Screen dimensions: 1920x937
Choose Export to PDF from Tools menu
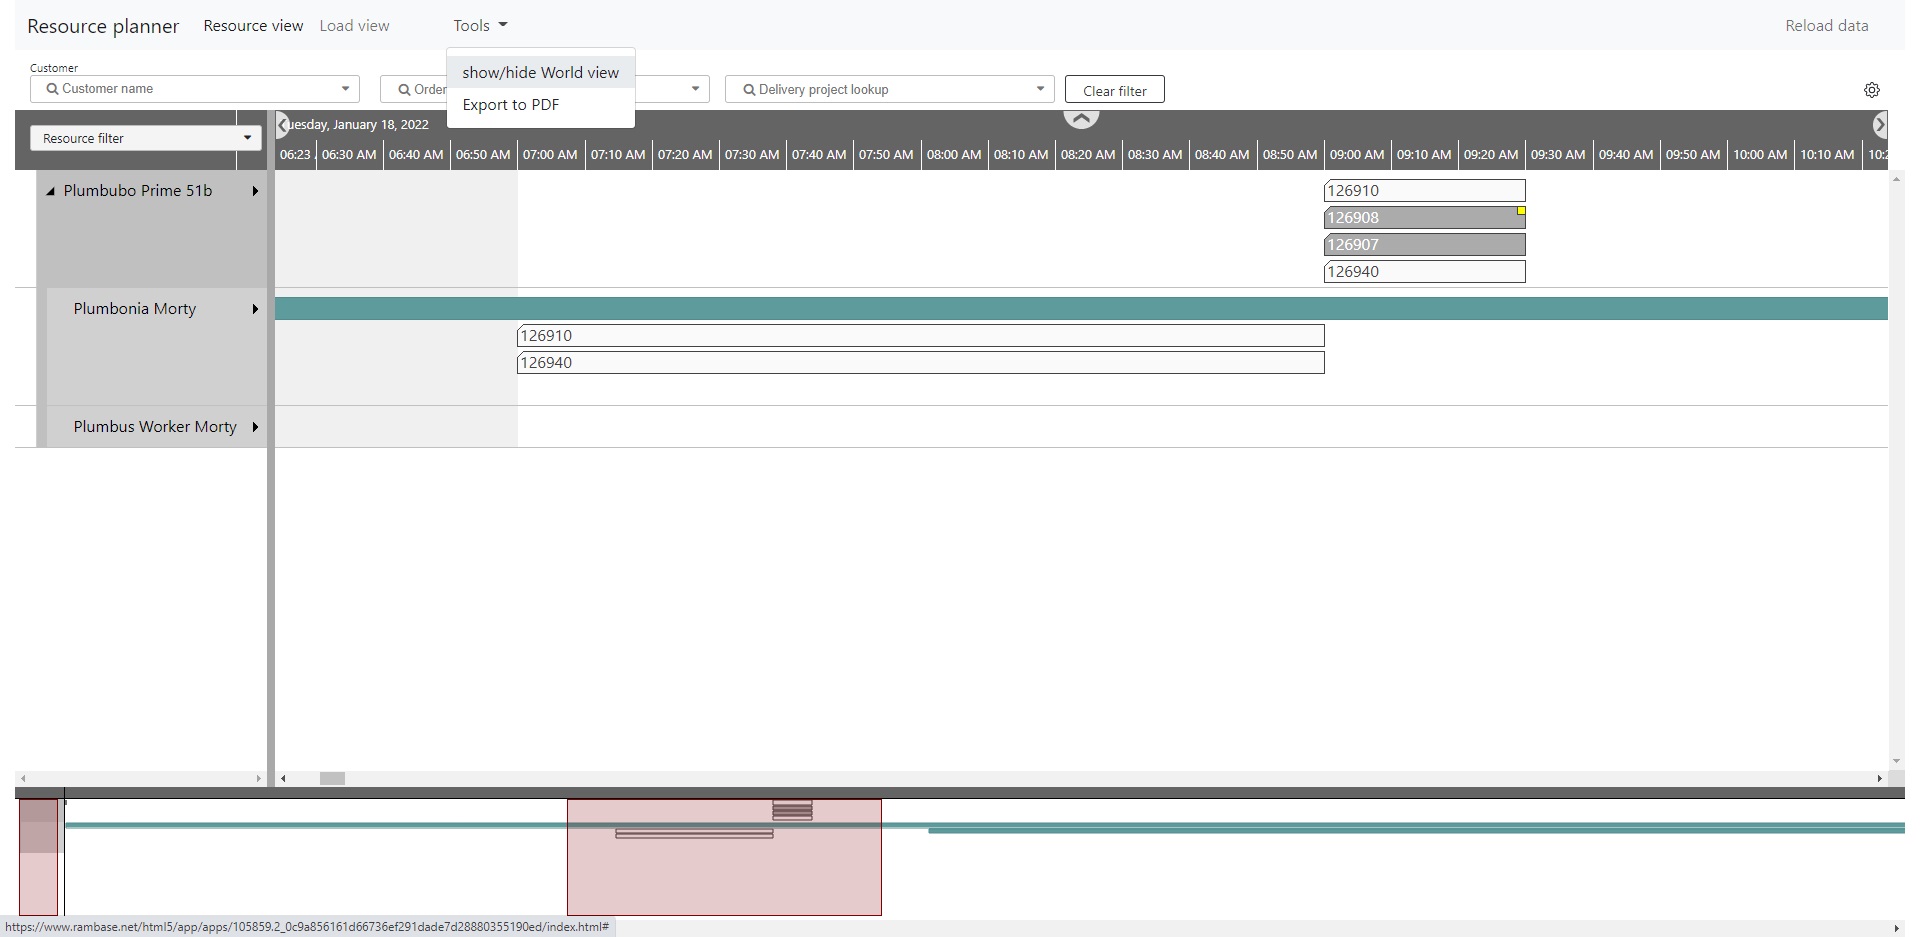click(510, 105)
